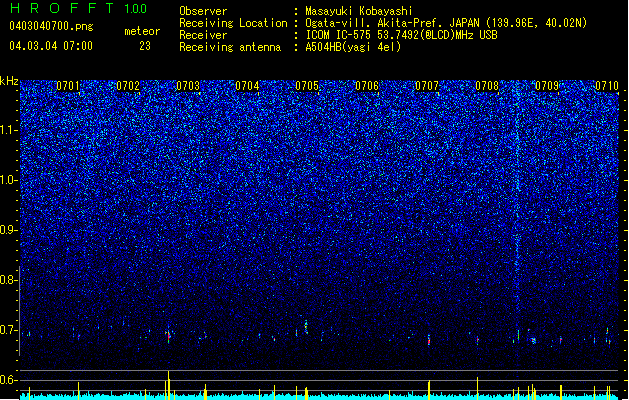The width and height of the screenshot is (629, 400).
Task: Click the vertical noise streak near 0708
Action: pos(517,209)
